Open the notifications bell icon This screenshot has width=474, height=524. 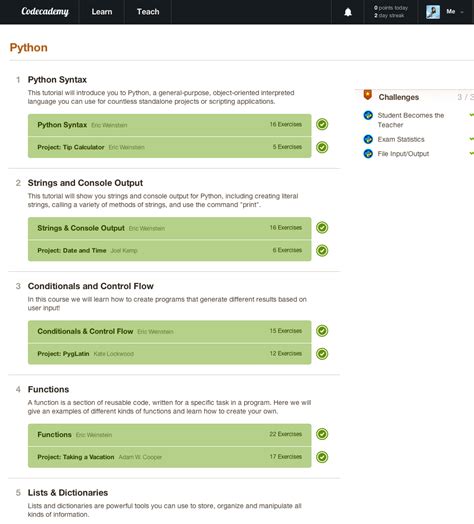(x=348, y=12)
